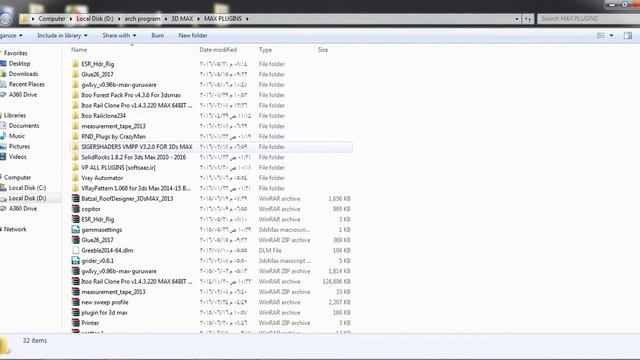The width and height of the screenshot is (640, 360).
Task: Open Recent Places in sidebar
Action: pyautogui.click(x=27, y=84)
